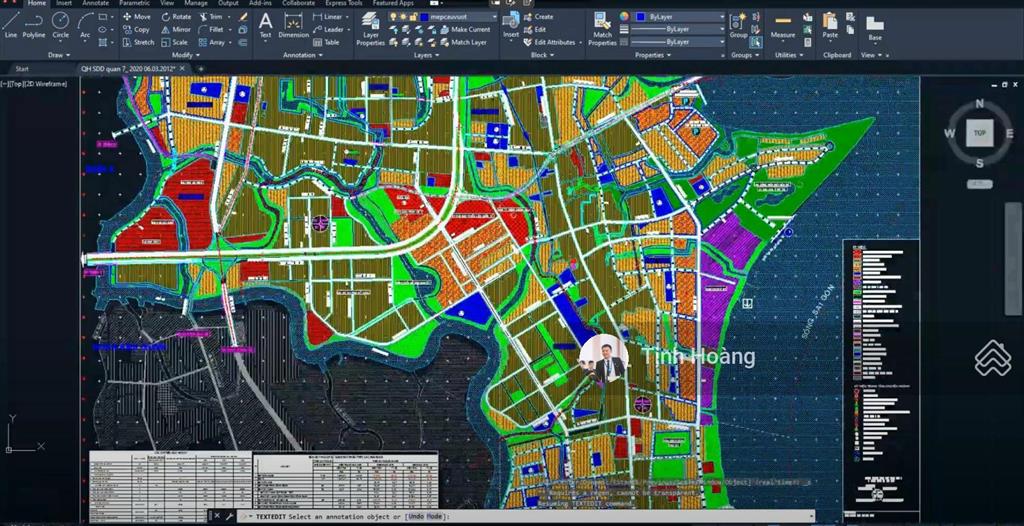Screen dimensions: 1024x526
Task: Open the linetype ByLayer dropdown
Action: 722,42
